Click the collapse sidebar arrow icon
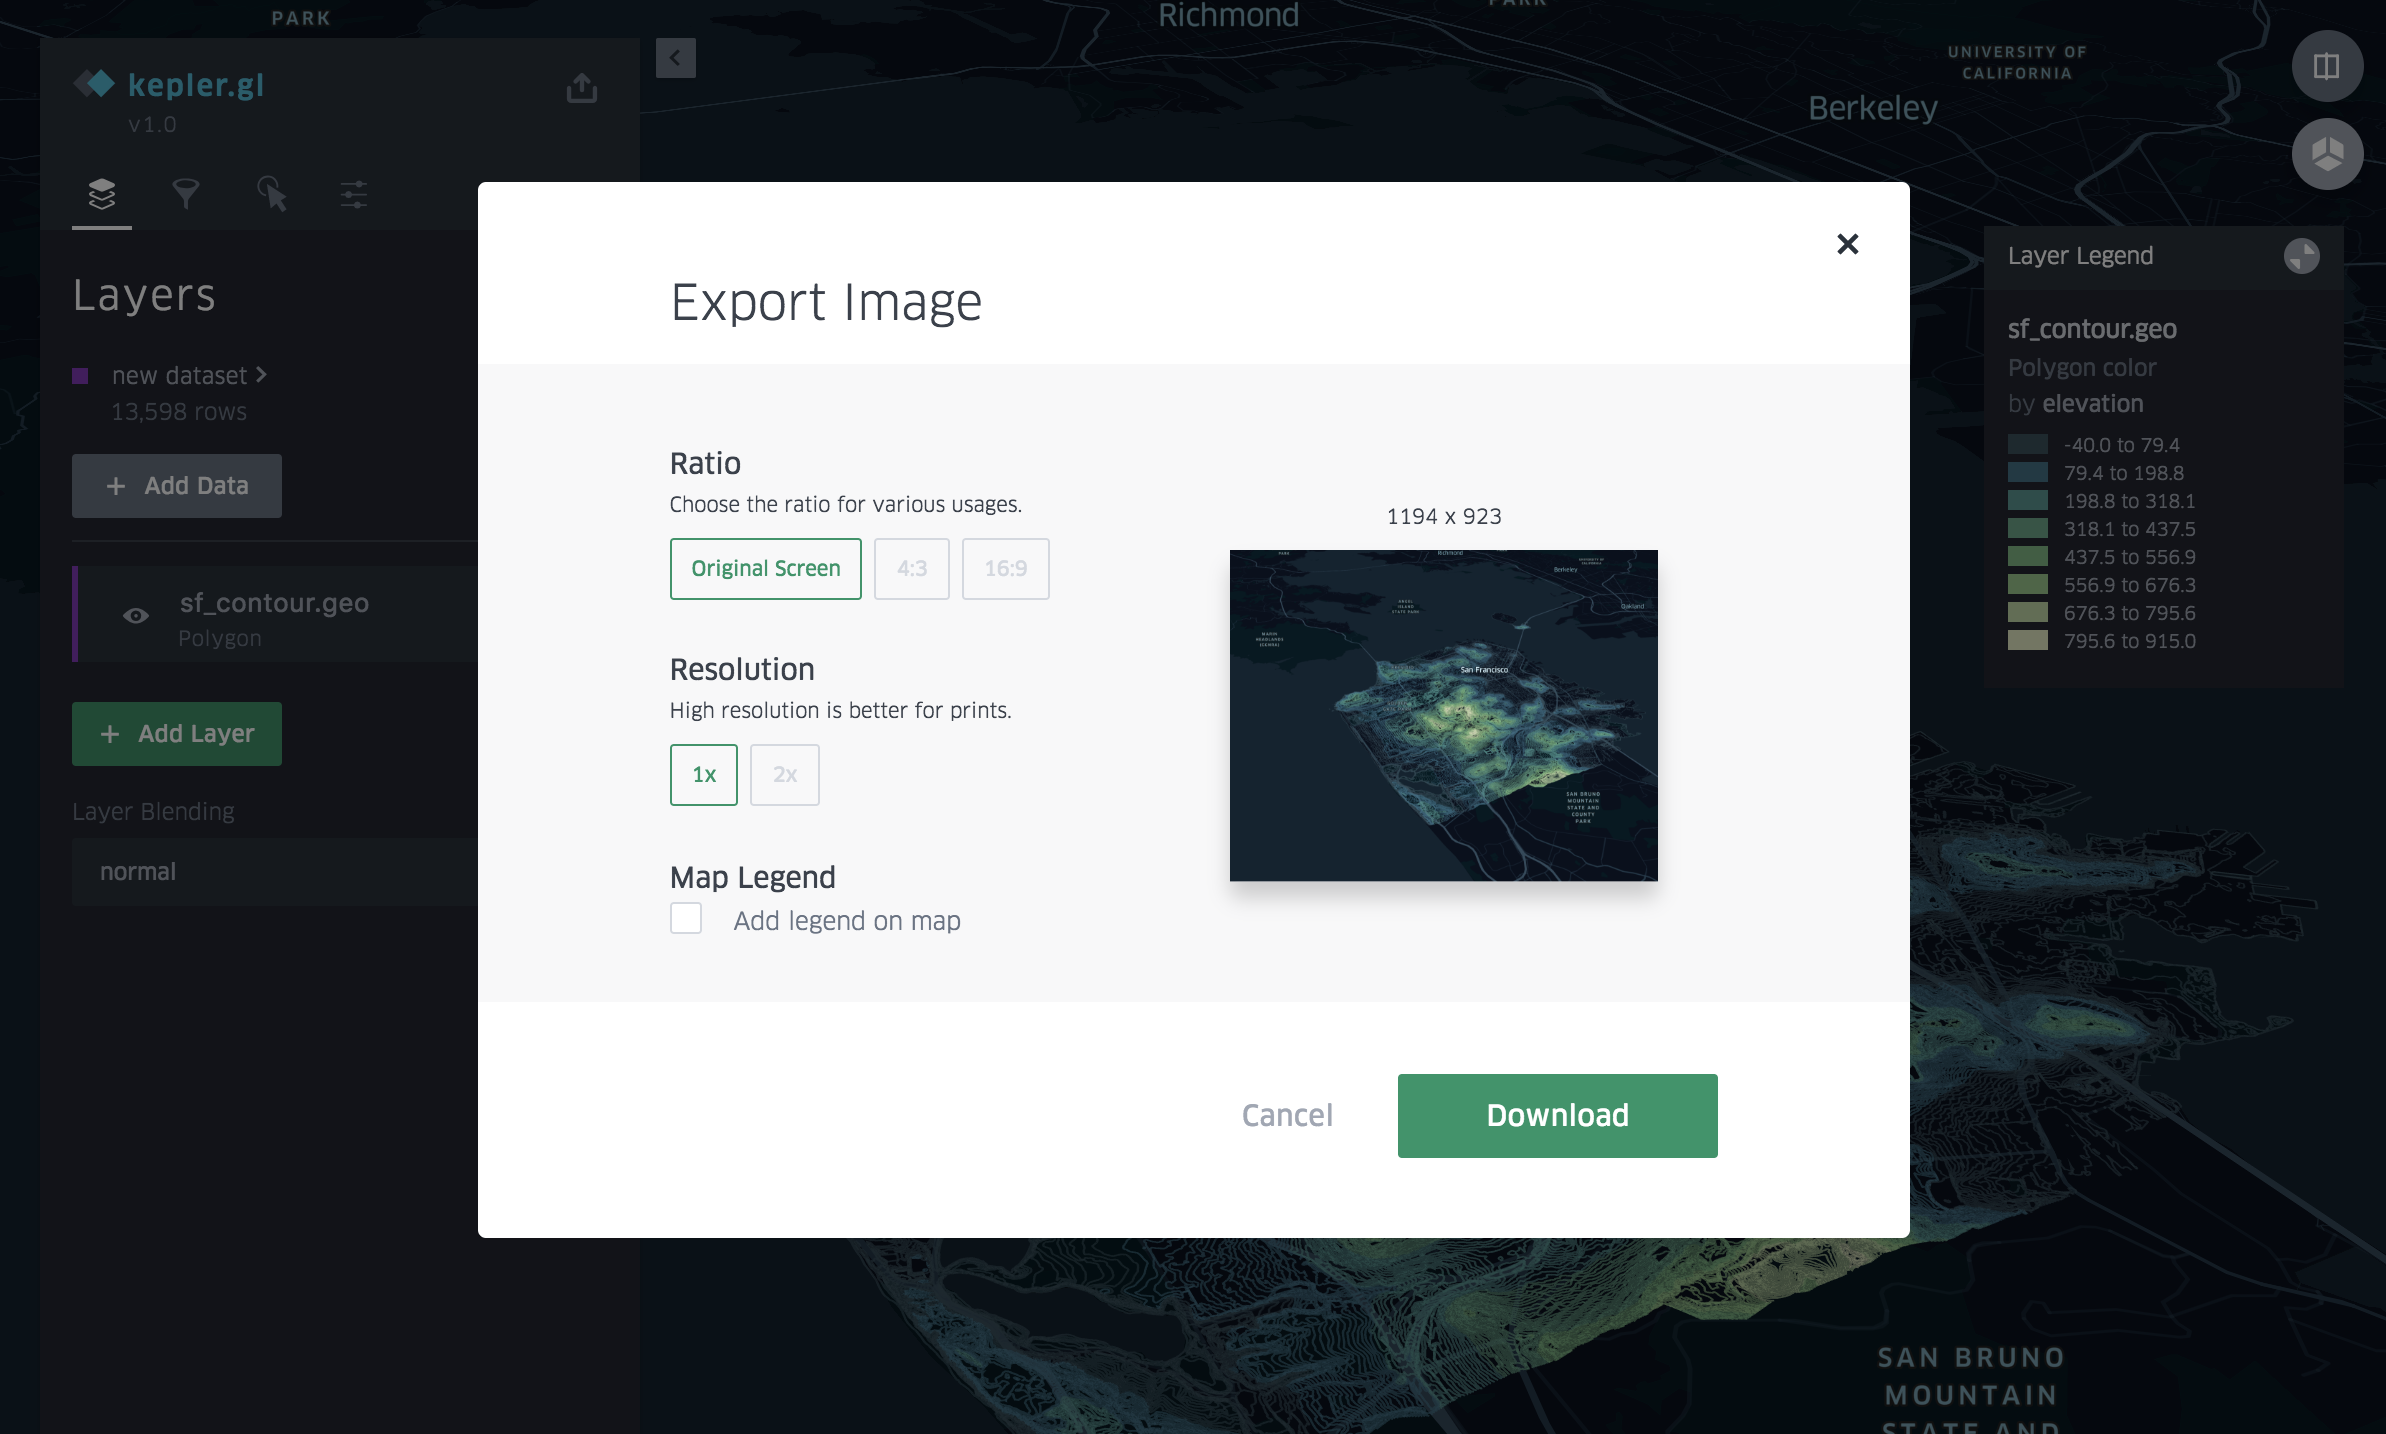This screenshot has height=1434, width=2386. (x=677, y=58)
